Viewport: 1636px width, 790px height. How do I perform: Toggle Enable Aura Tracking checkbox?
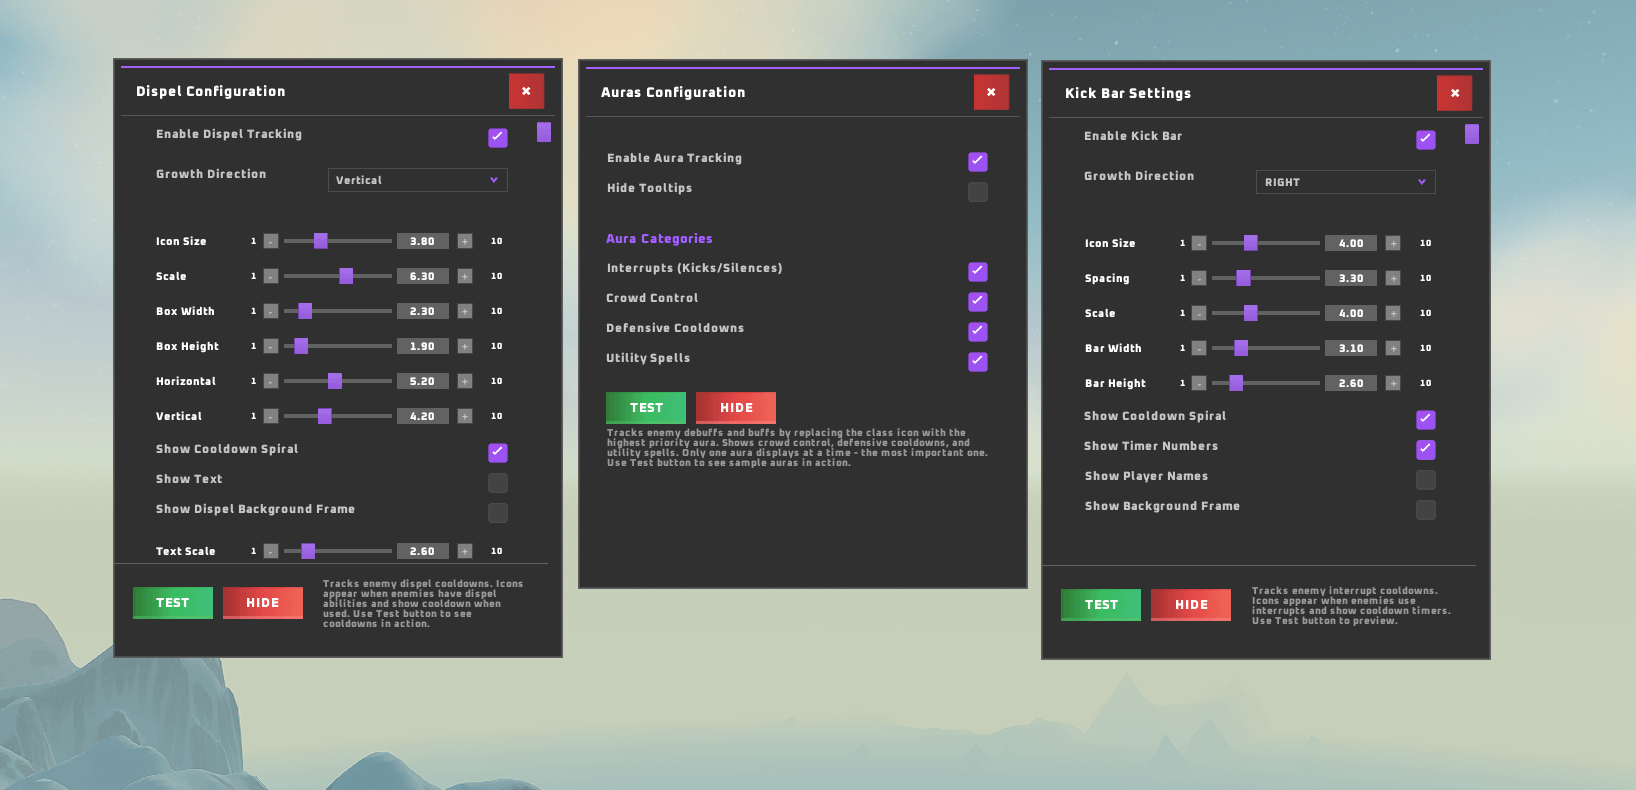point(978,162)
